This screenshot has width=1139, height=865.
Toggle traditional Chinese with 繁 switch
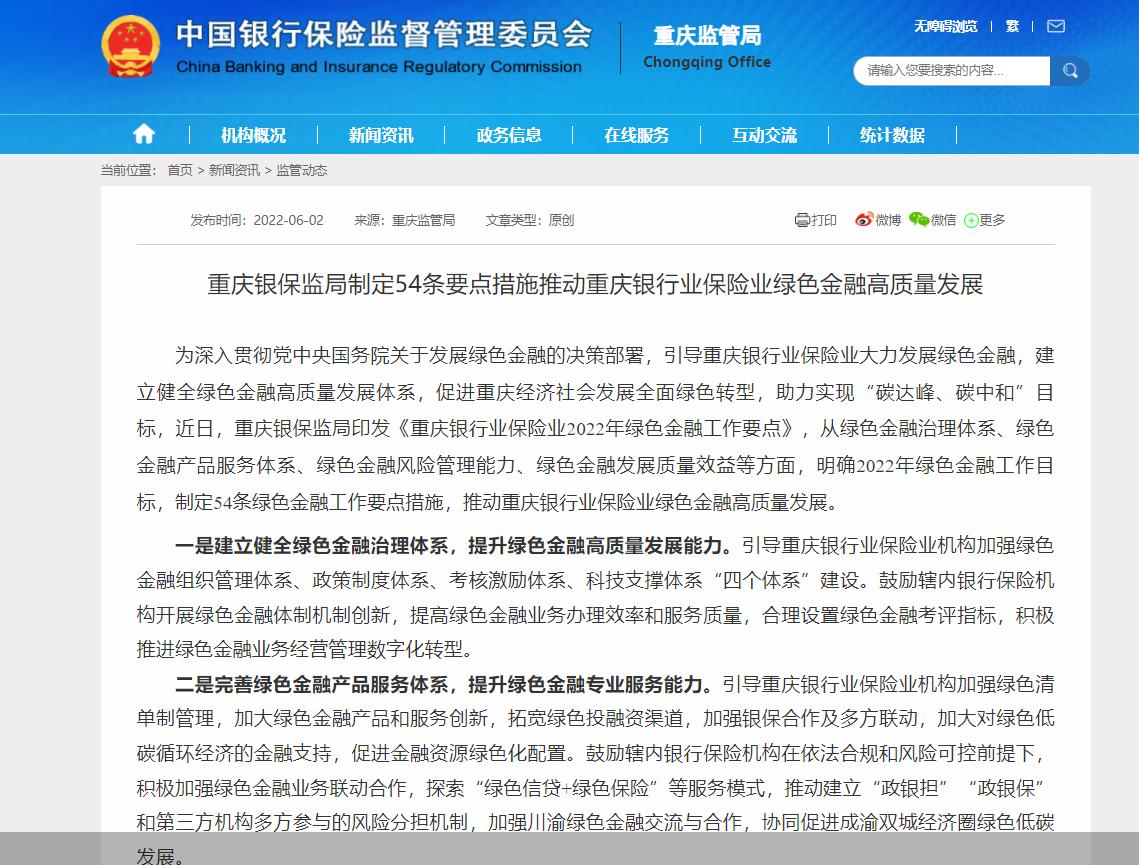pos(1011,26)
